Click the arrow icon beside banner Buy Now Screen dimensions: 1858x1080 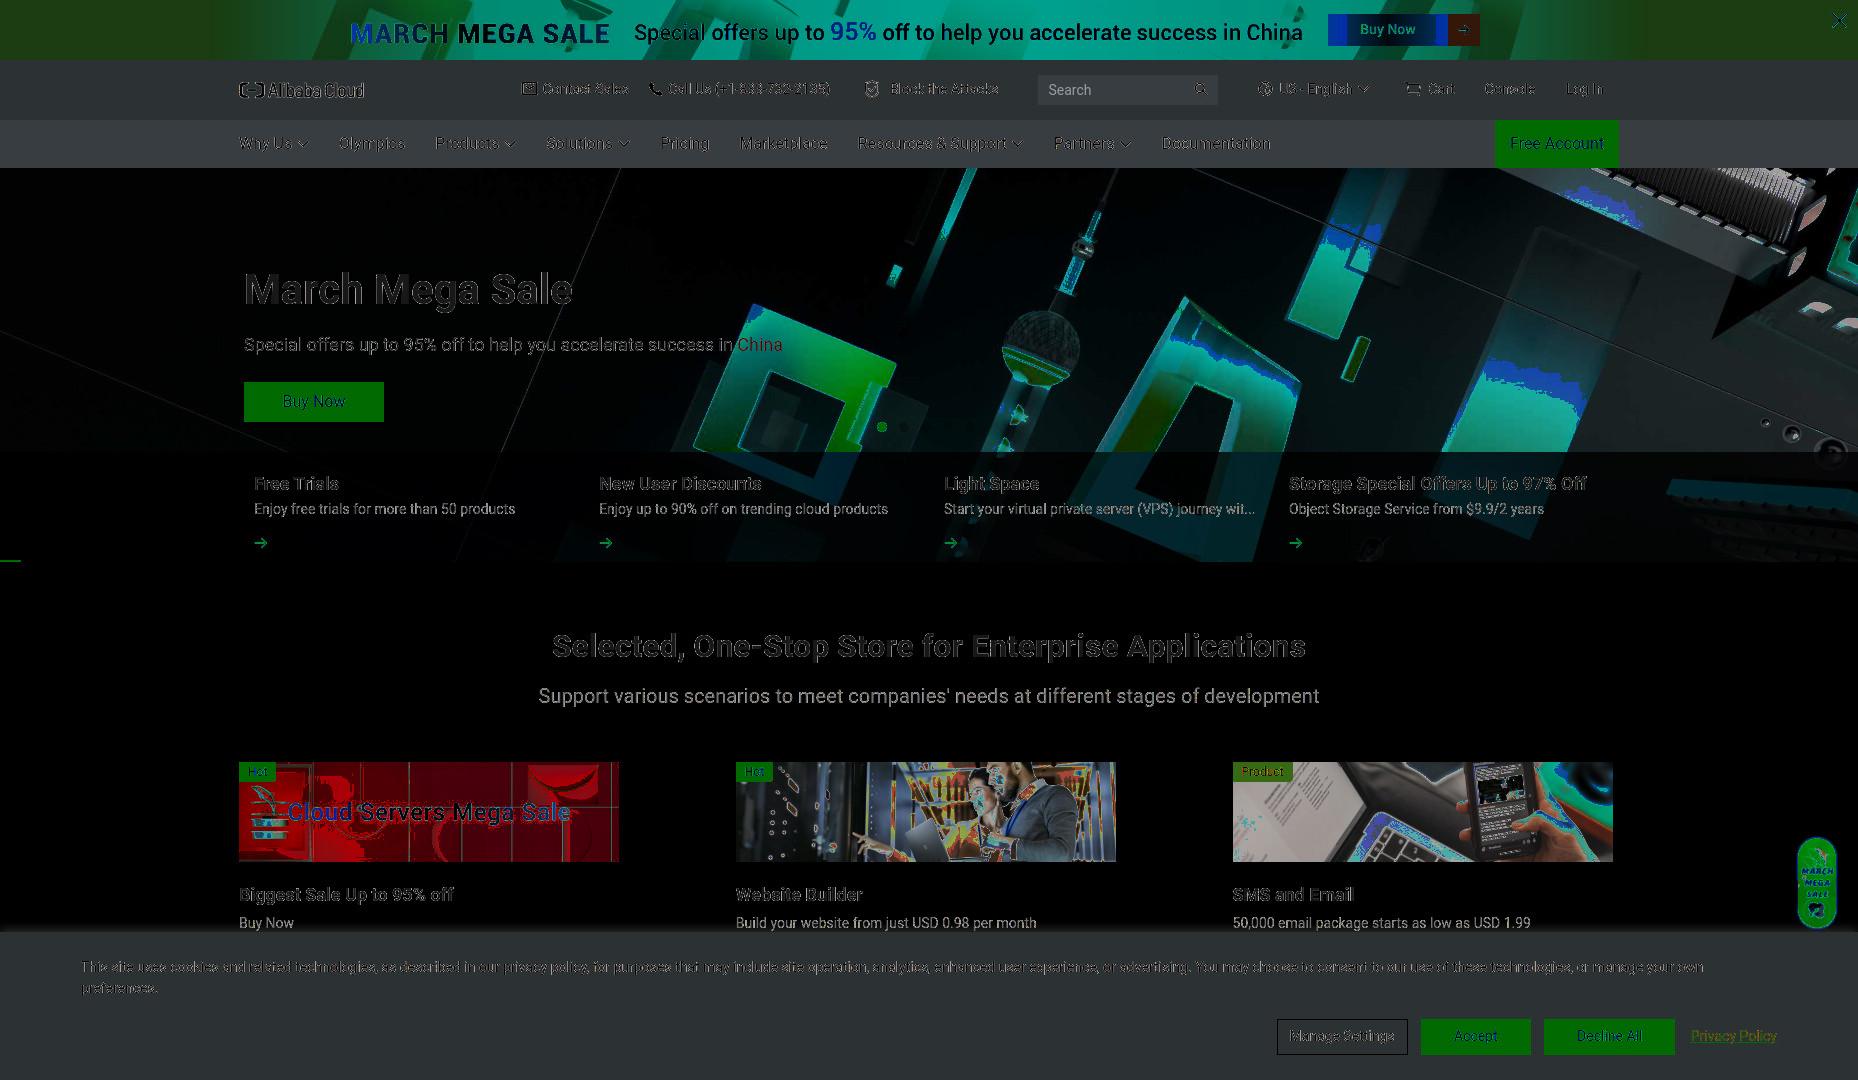pyautogui.click(x=1463, y=30)
